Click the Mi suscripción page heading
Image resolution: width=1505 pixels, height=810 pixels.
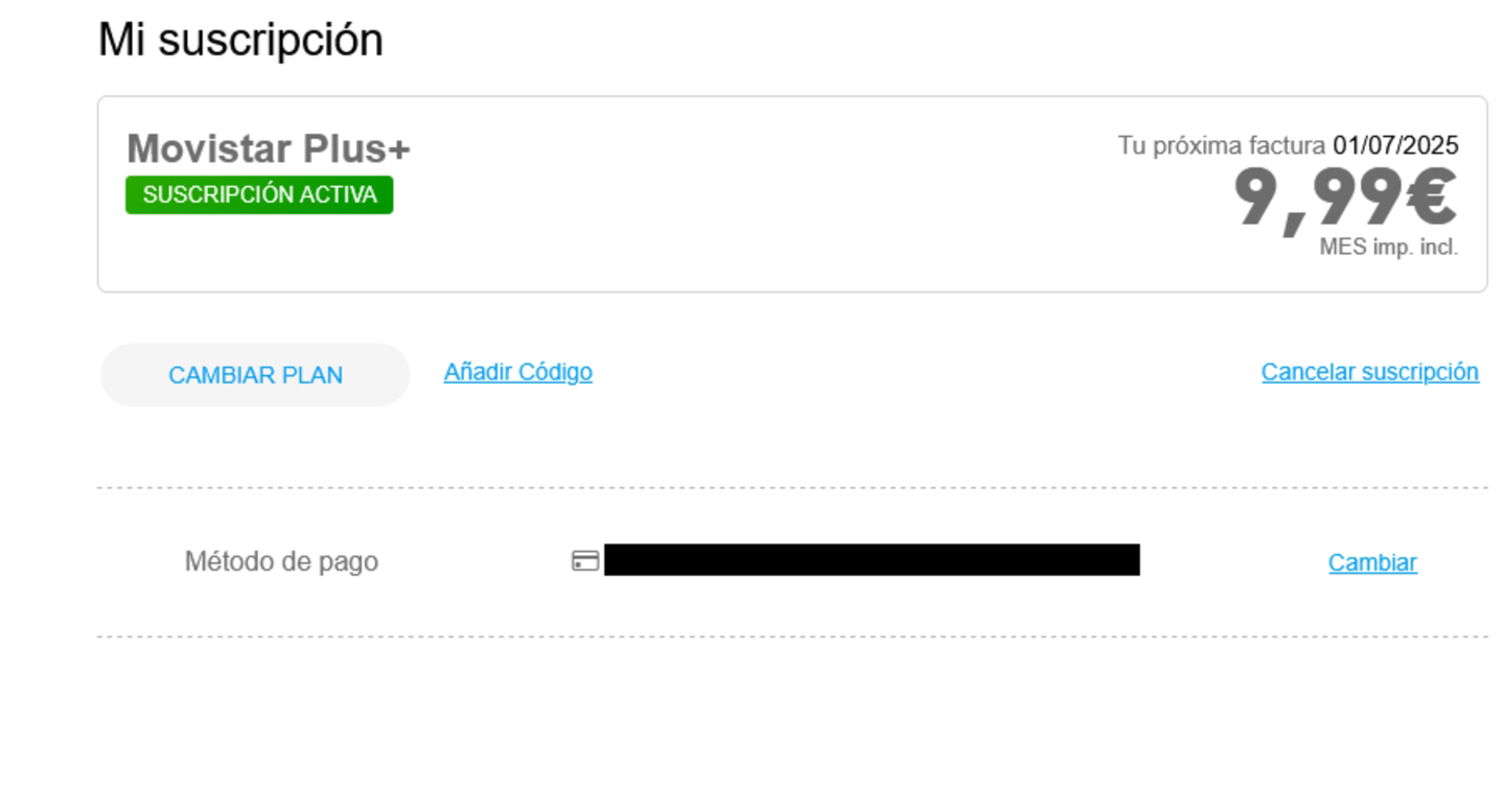tap(240, 40)
